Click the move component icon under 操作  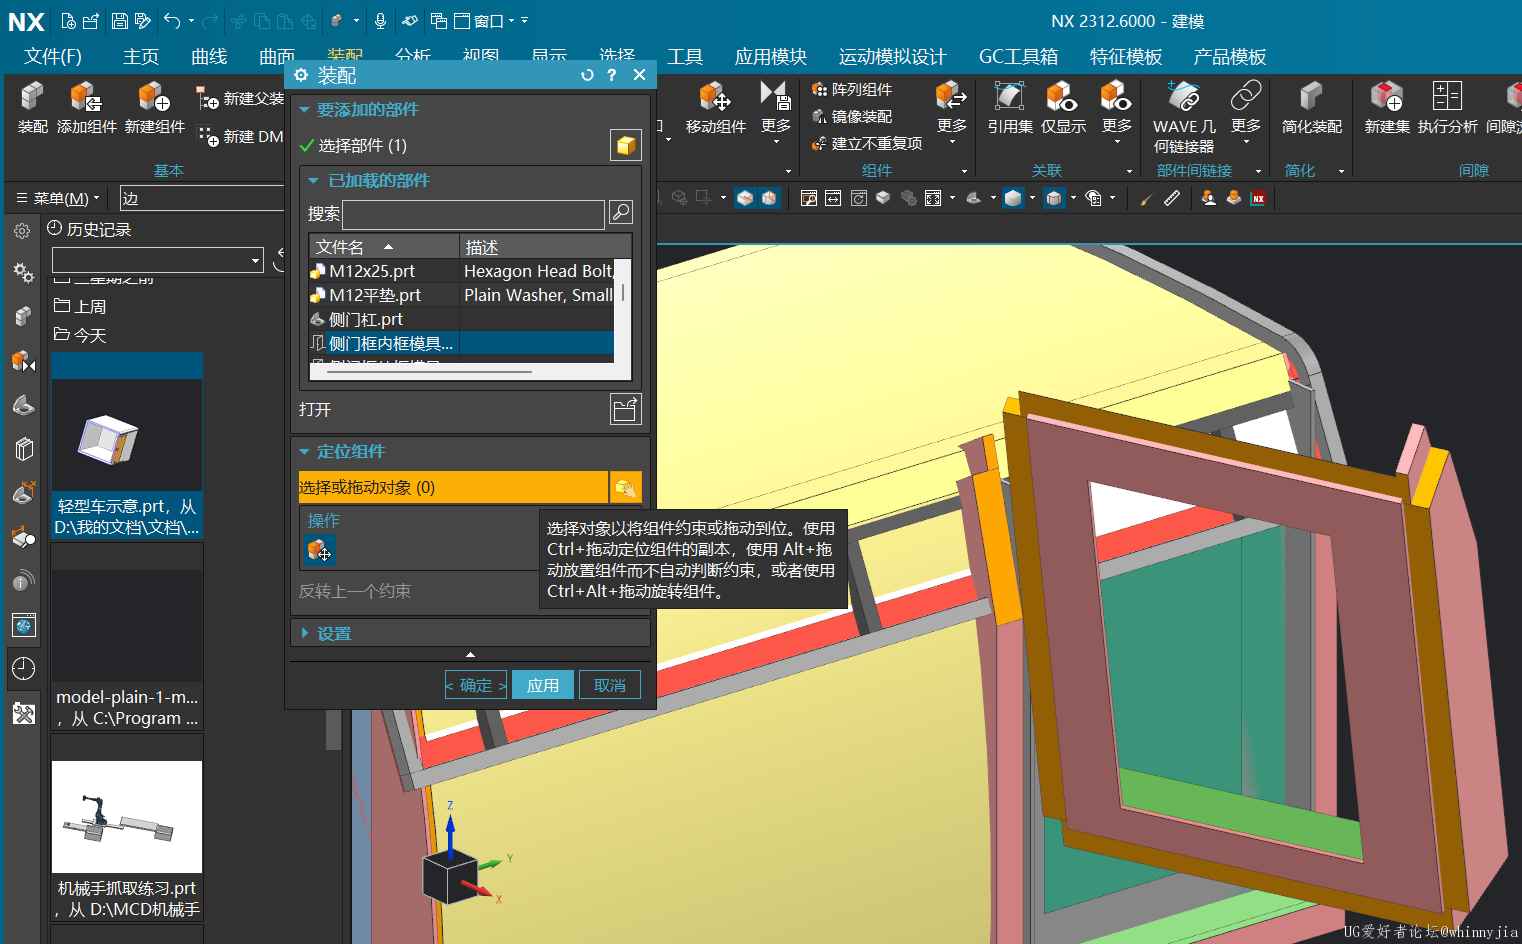point(319,549)
